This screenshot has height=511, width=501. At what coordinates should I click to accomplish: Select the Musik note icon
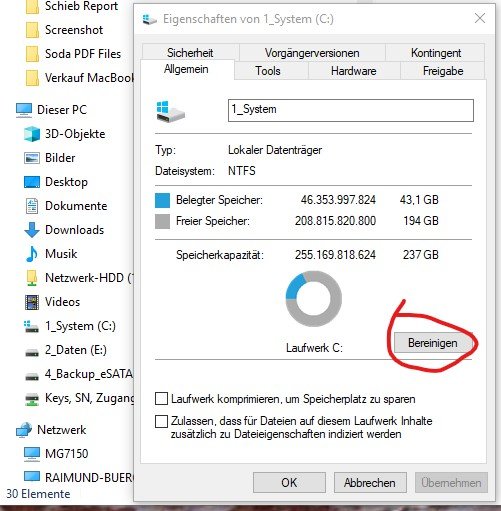point(32,254)
